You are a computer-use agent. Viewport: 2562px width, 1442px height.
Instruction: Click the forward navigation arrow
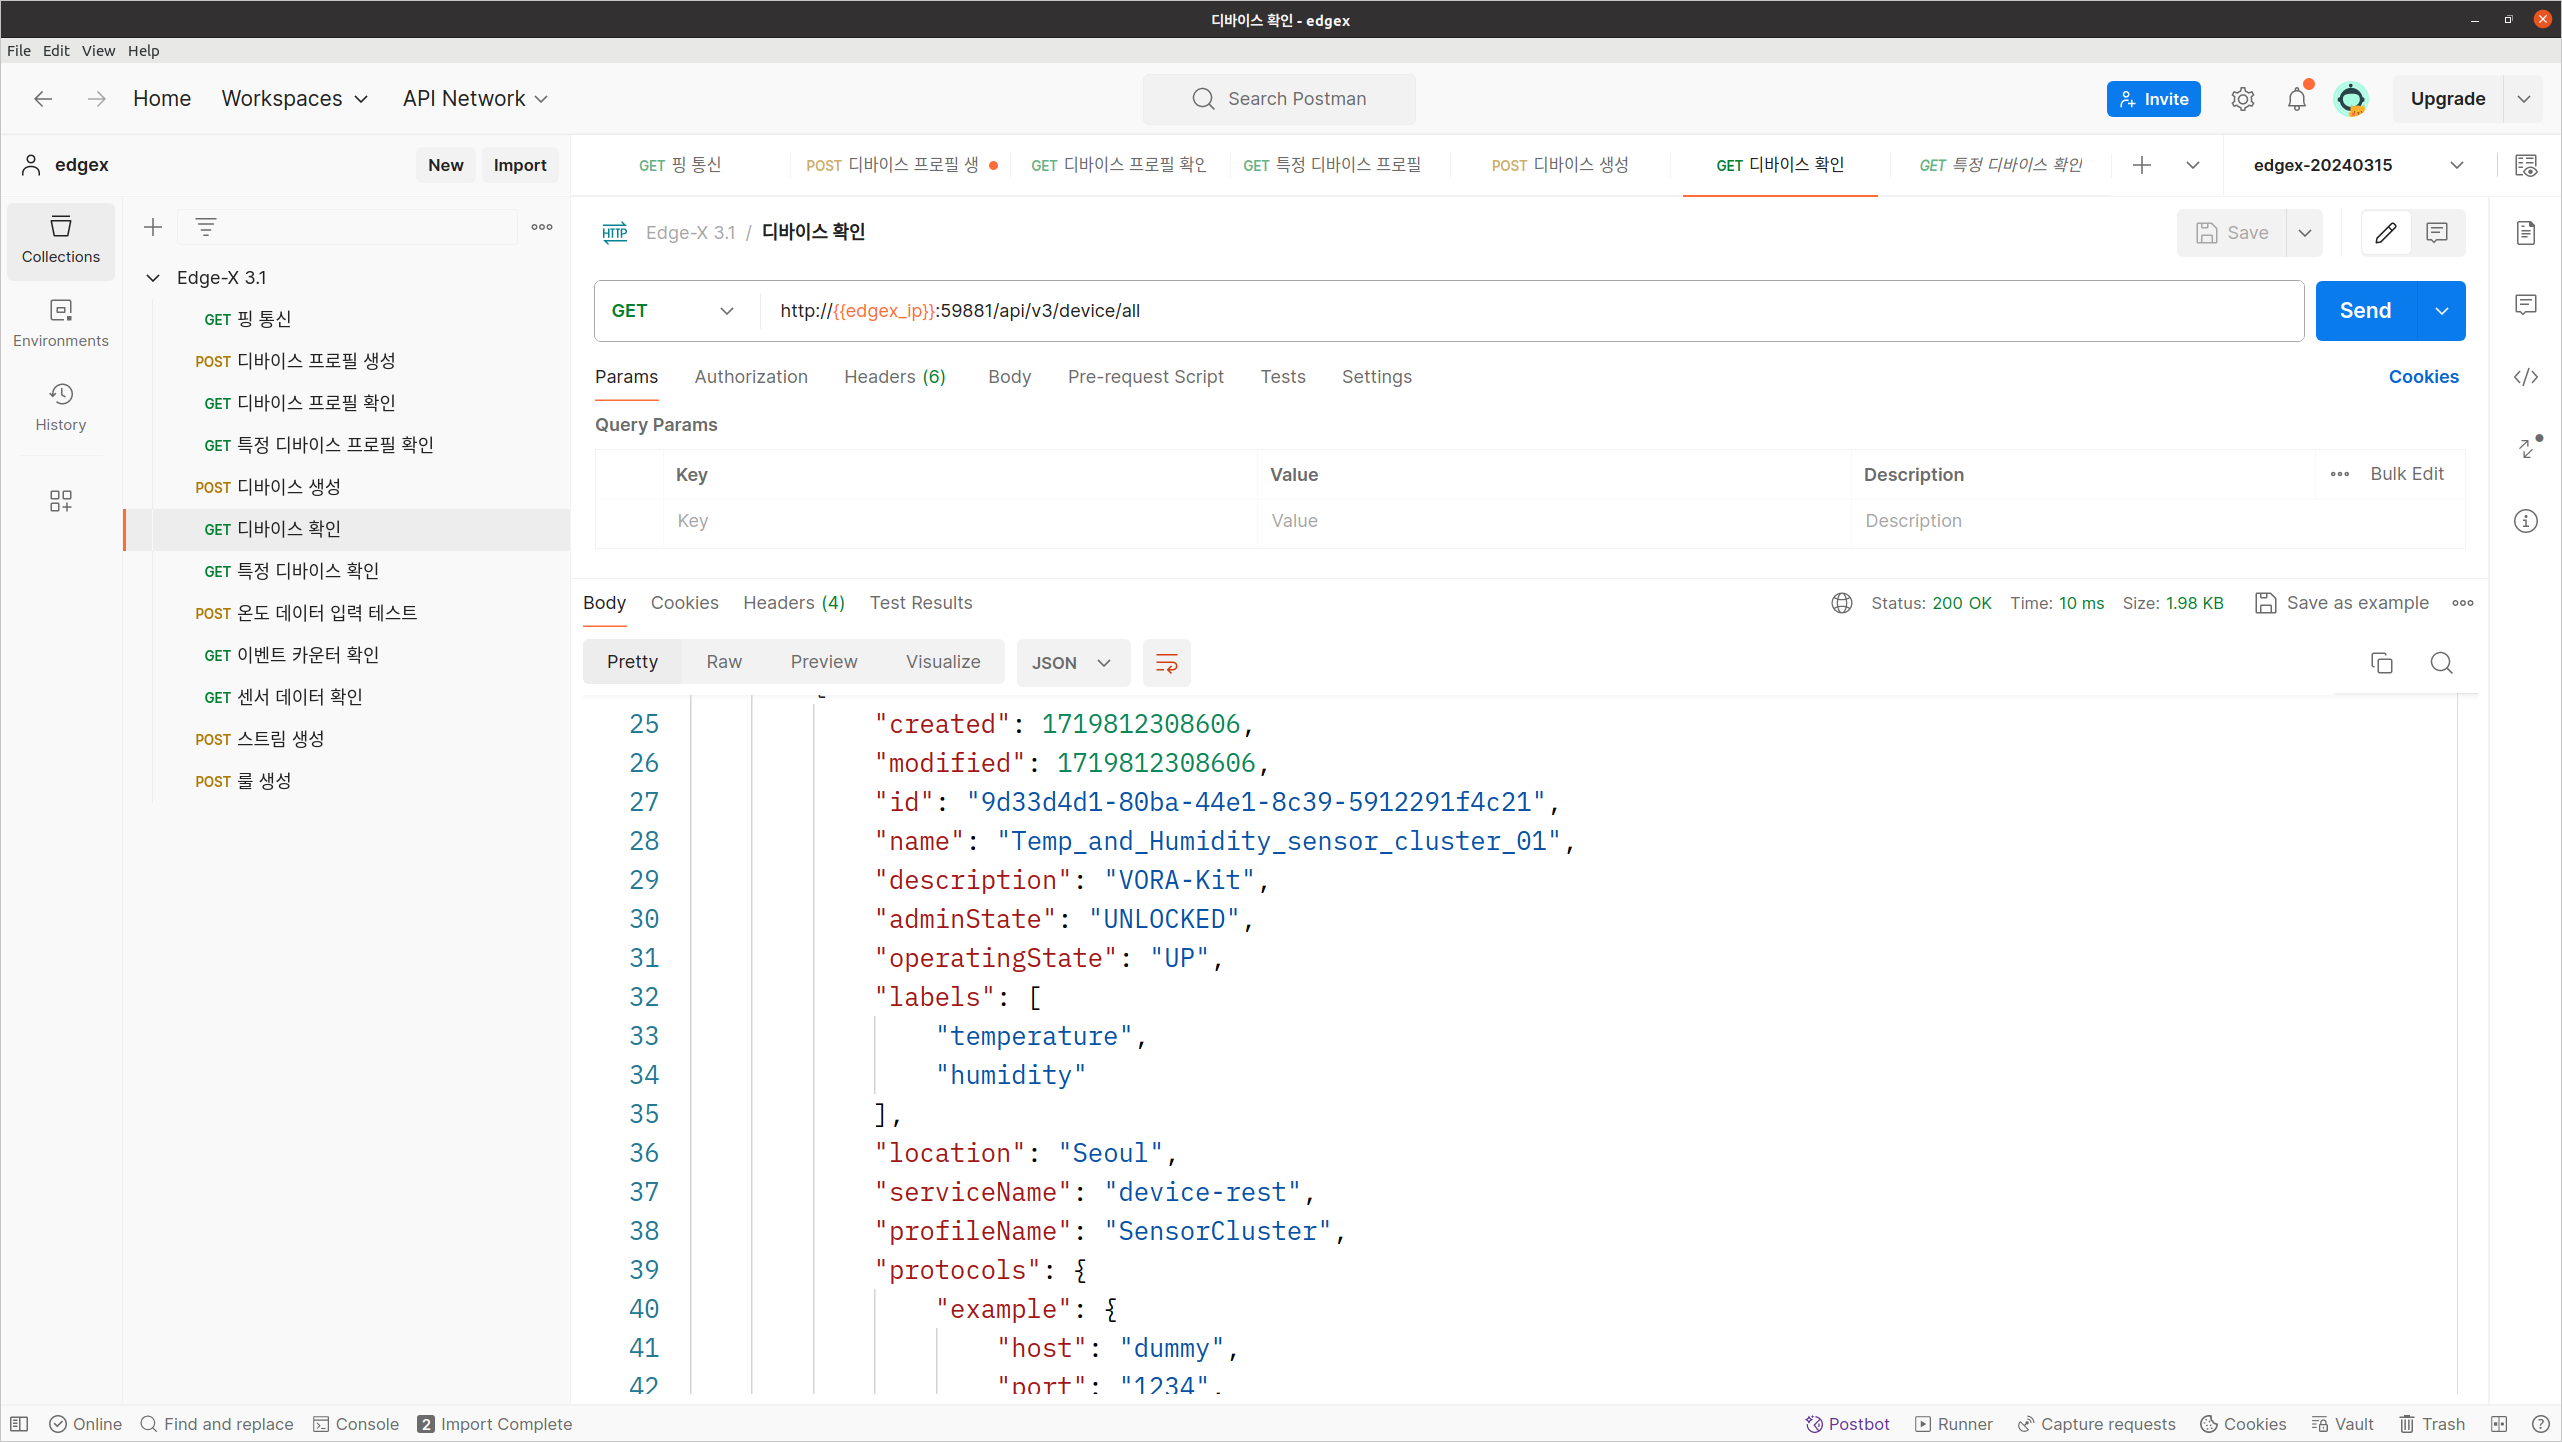[x=96, y=98]
